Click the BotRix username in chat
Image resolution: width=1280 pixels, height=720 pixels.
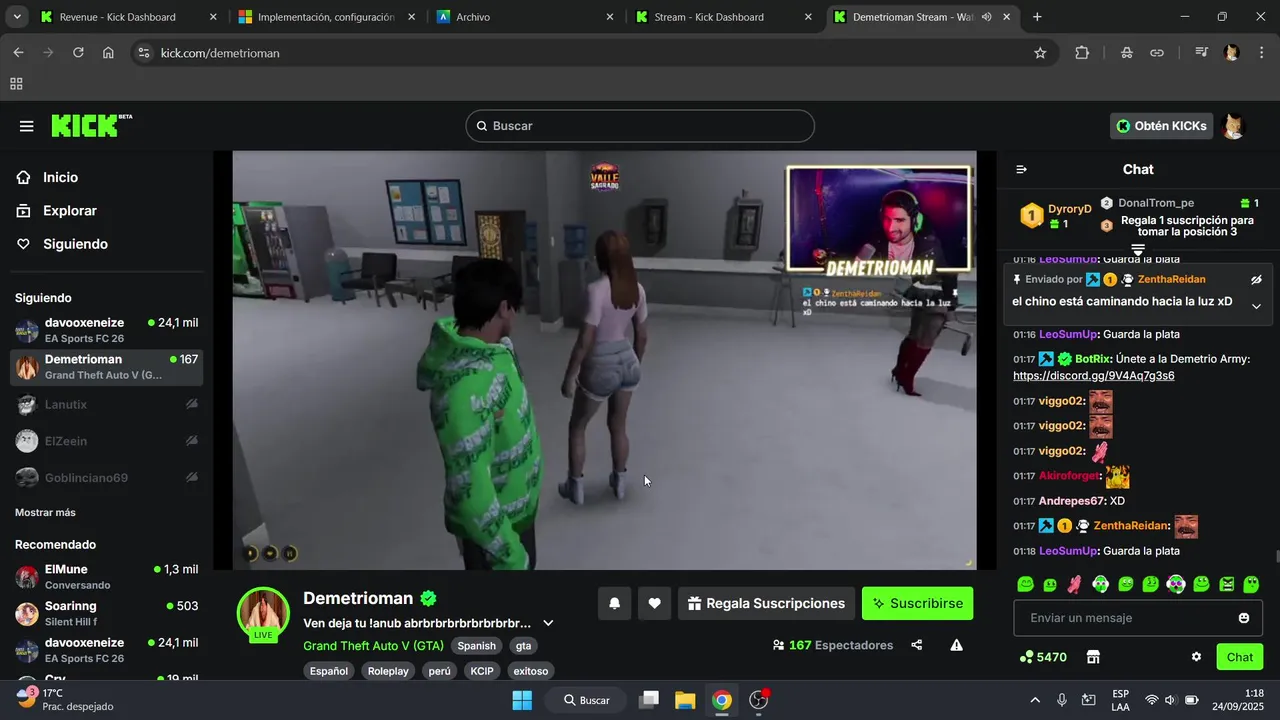click(1092, 359)
